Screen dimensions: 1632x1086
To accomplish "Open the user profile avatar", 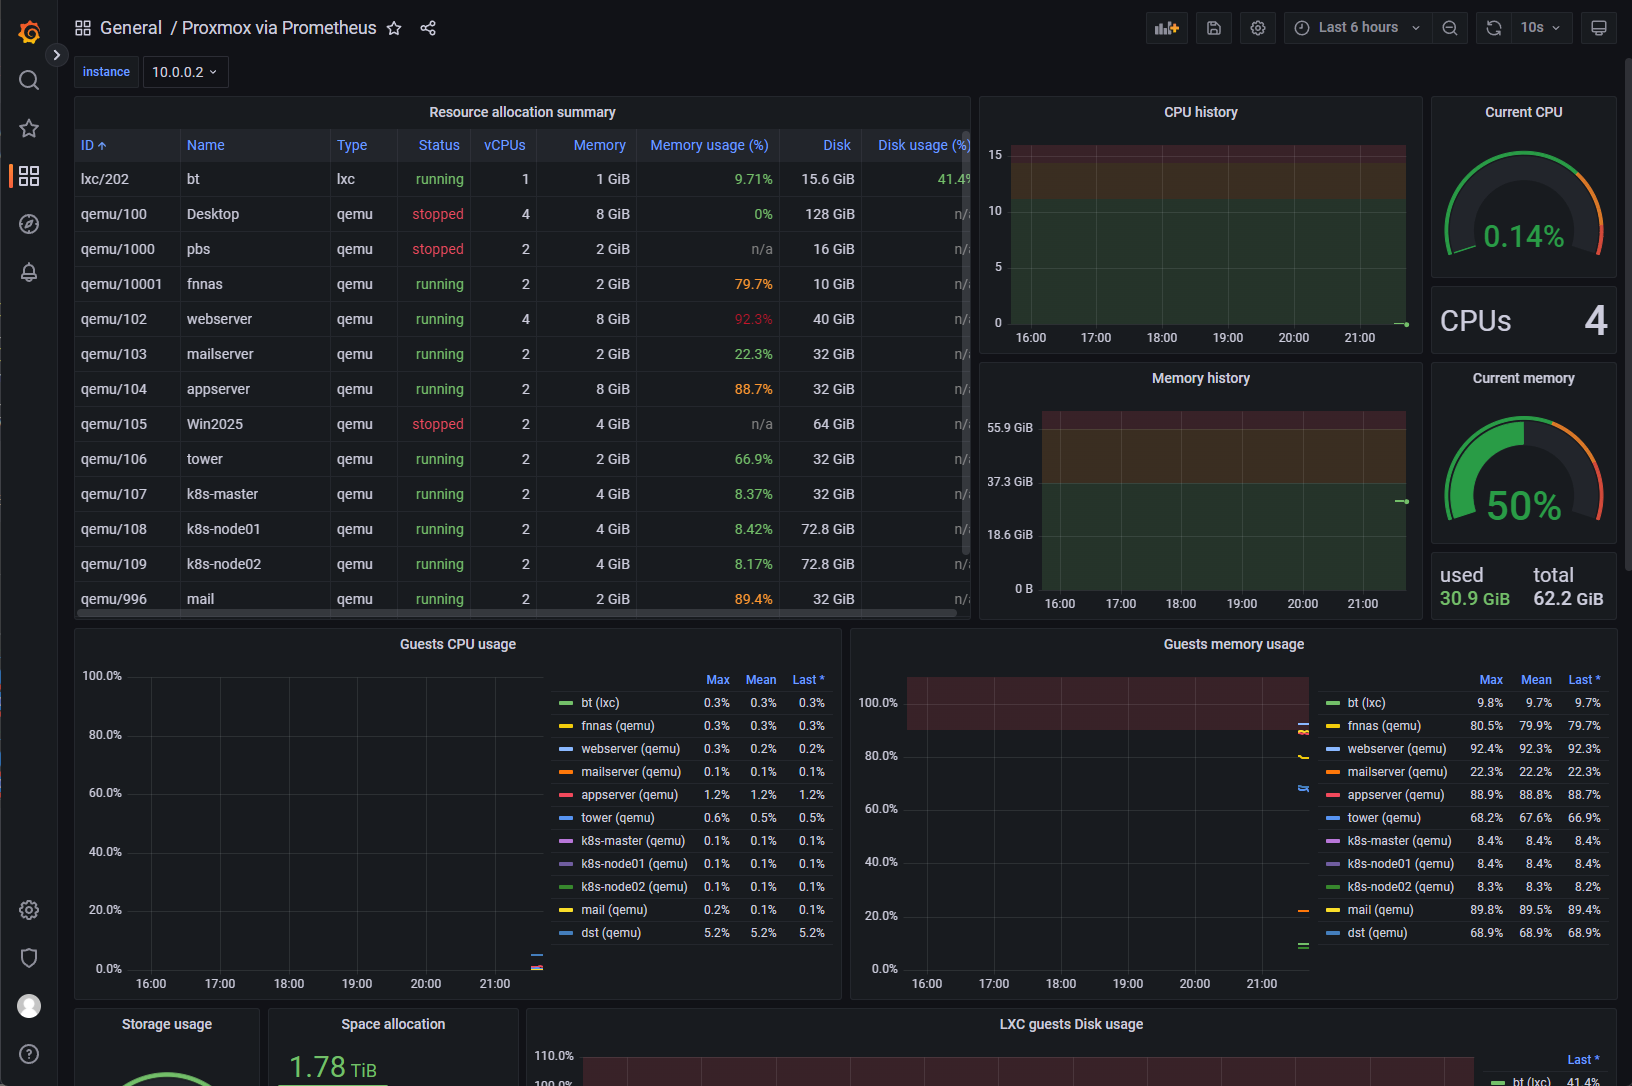I will pyautogui.click(x=29, y=1006).
